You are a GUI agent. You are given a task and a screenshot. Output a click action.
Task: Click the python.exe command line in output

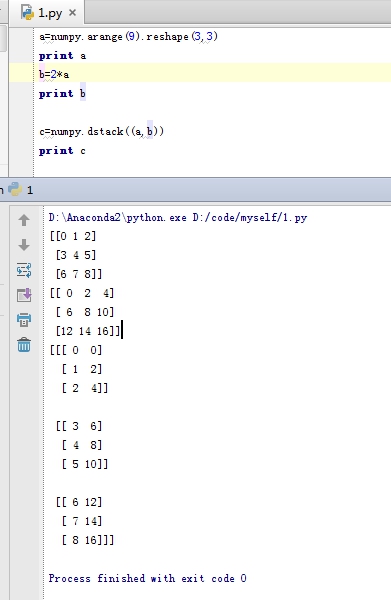178,218
